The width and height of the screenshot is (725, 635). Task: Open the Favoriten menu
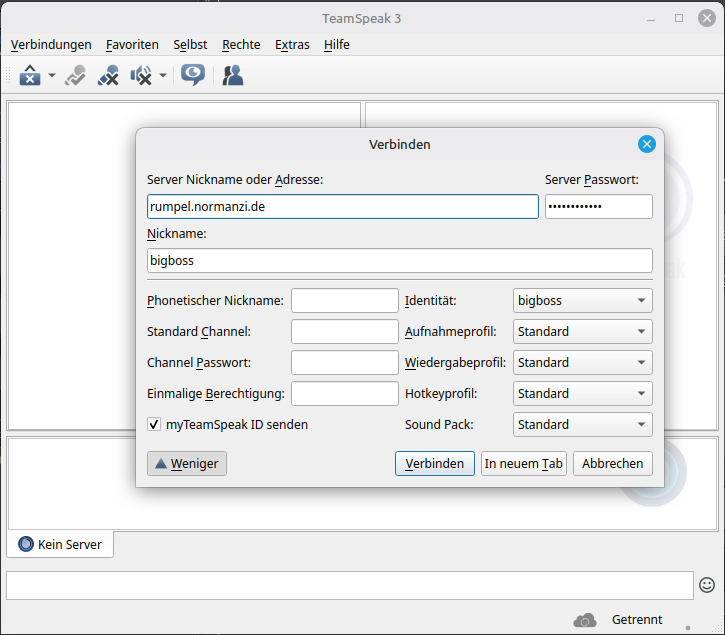pyautogui.click(x=132, y=44)
